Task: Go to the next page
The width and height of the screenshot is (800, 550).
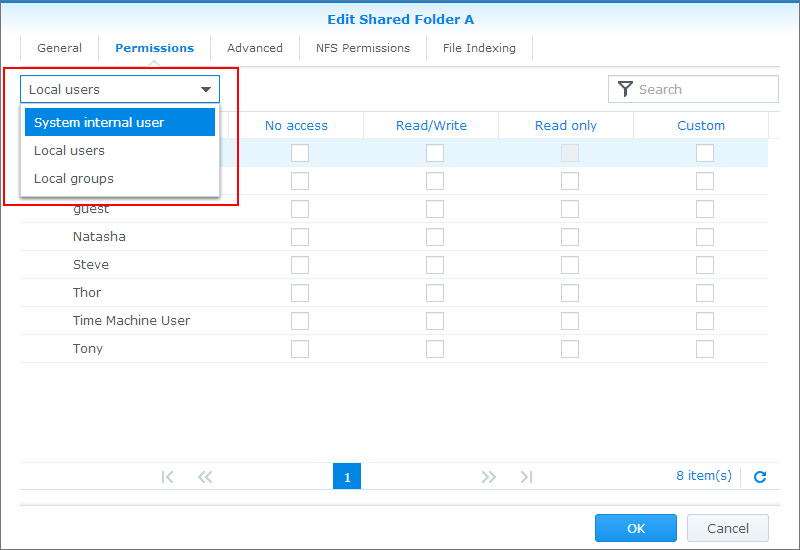Action: tap(488, 477)
